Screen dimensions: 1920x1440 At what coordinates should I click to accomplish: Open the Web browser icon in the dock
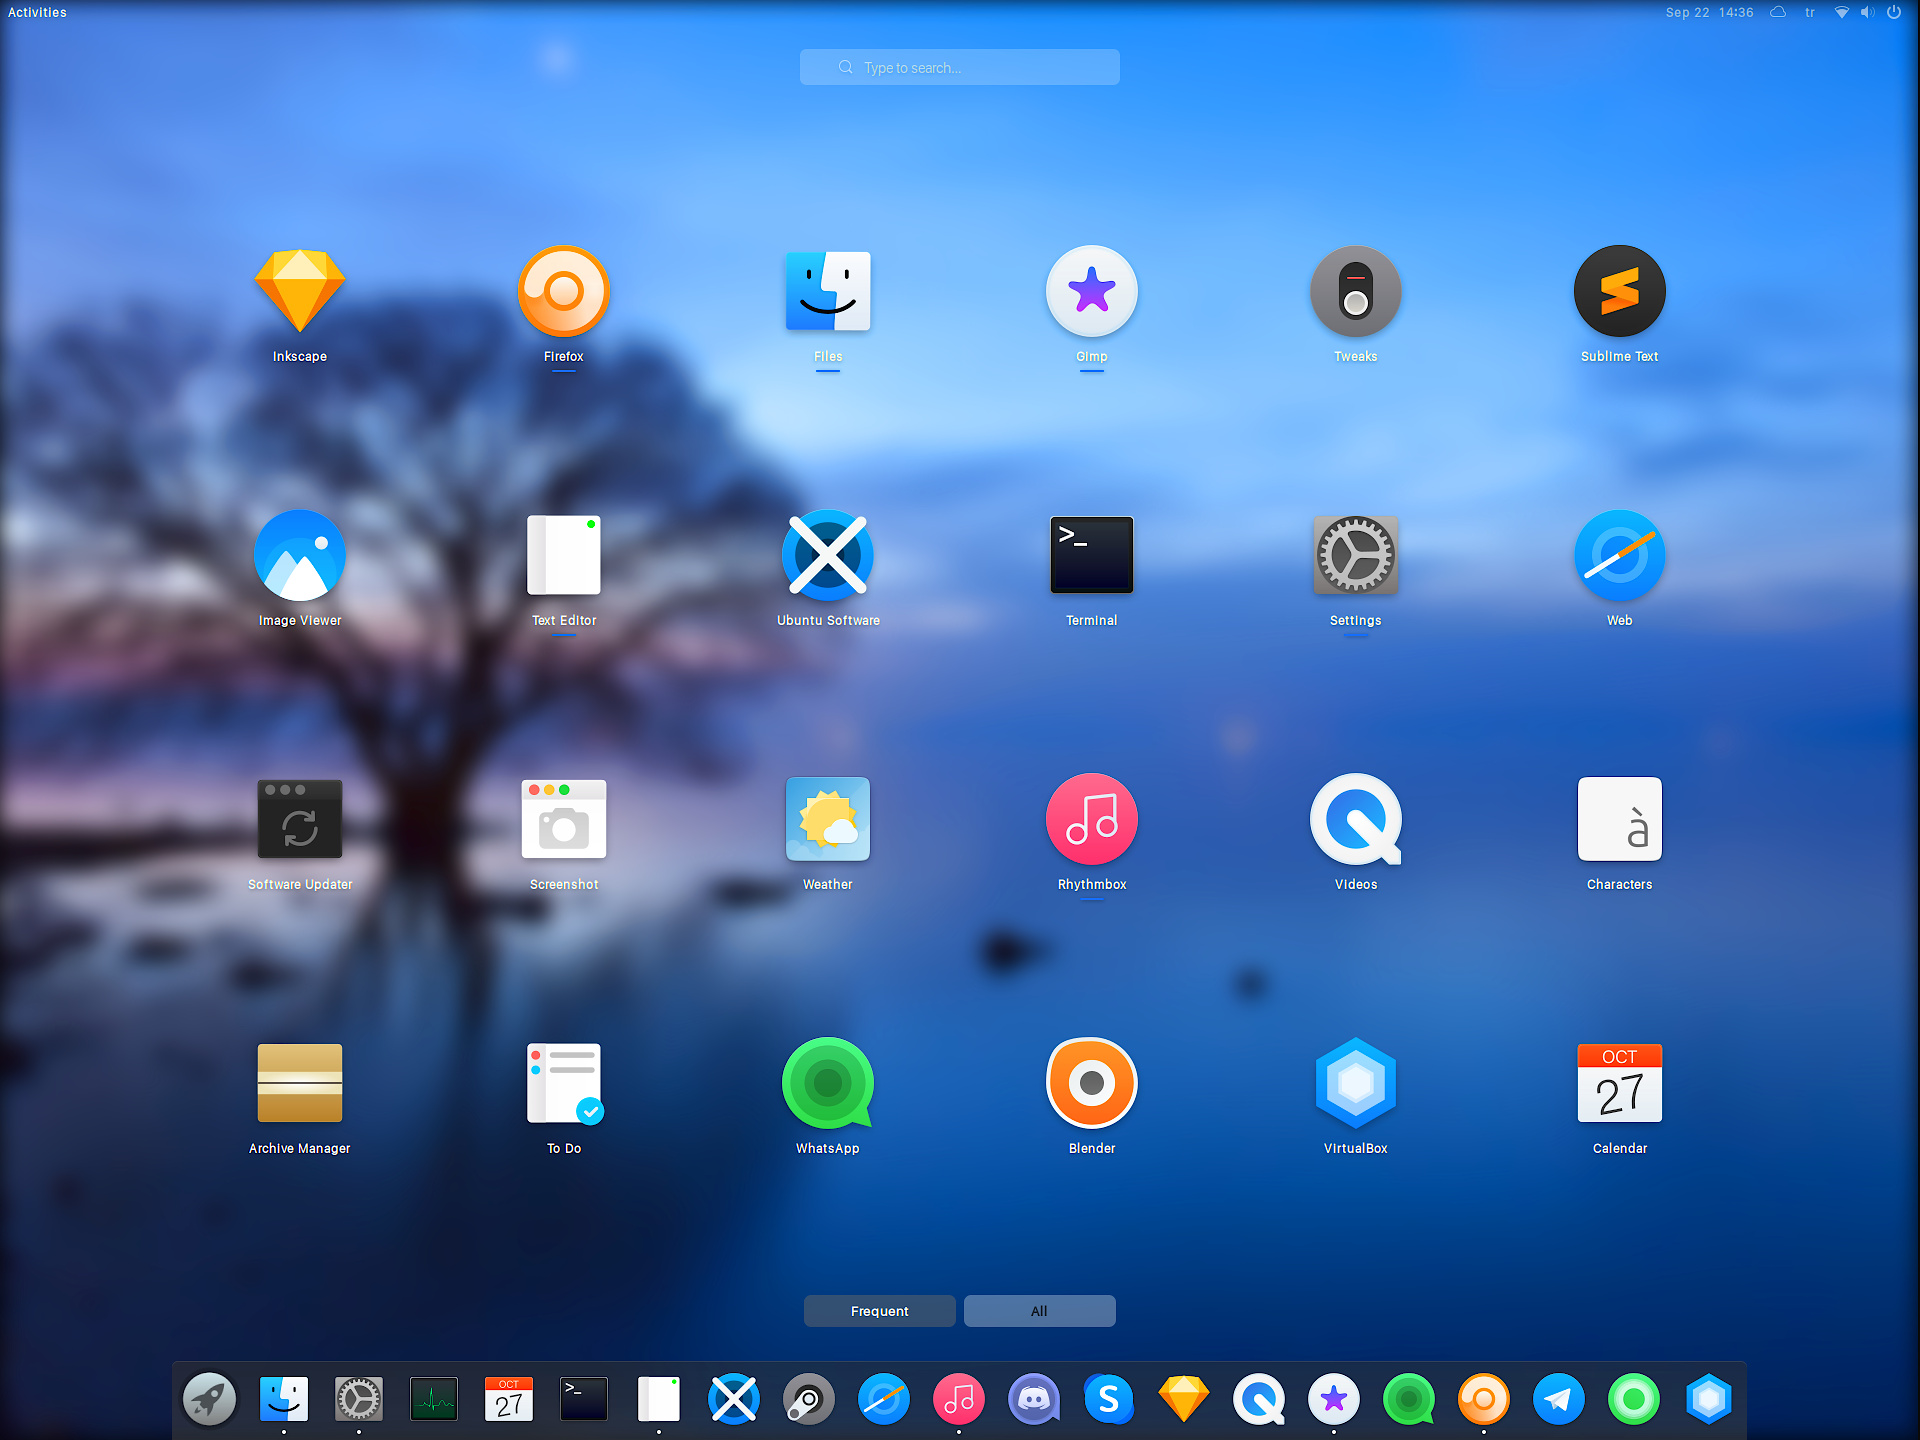coord(884,1399)
